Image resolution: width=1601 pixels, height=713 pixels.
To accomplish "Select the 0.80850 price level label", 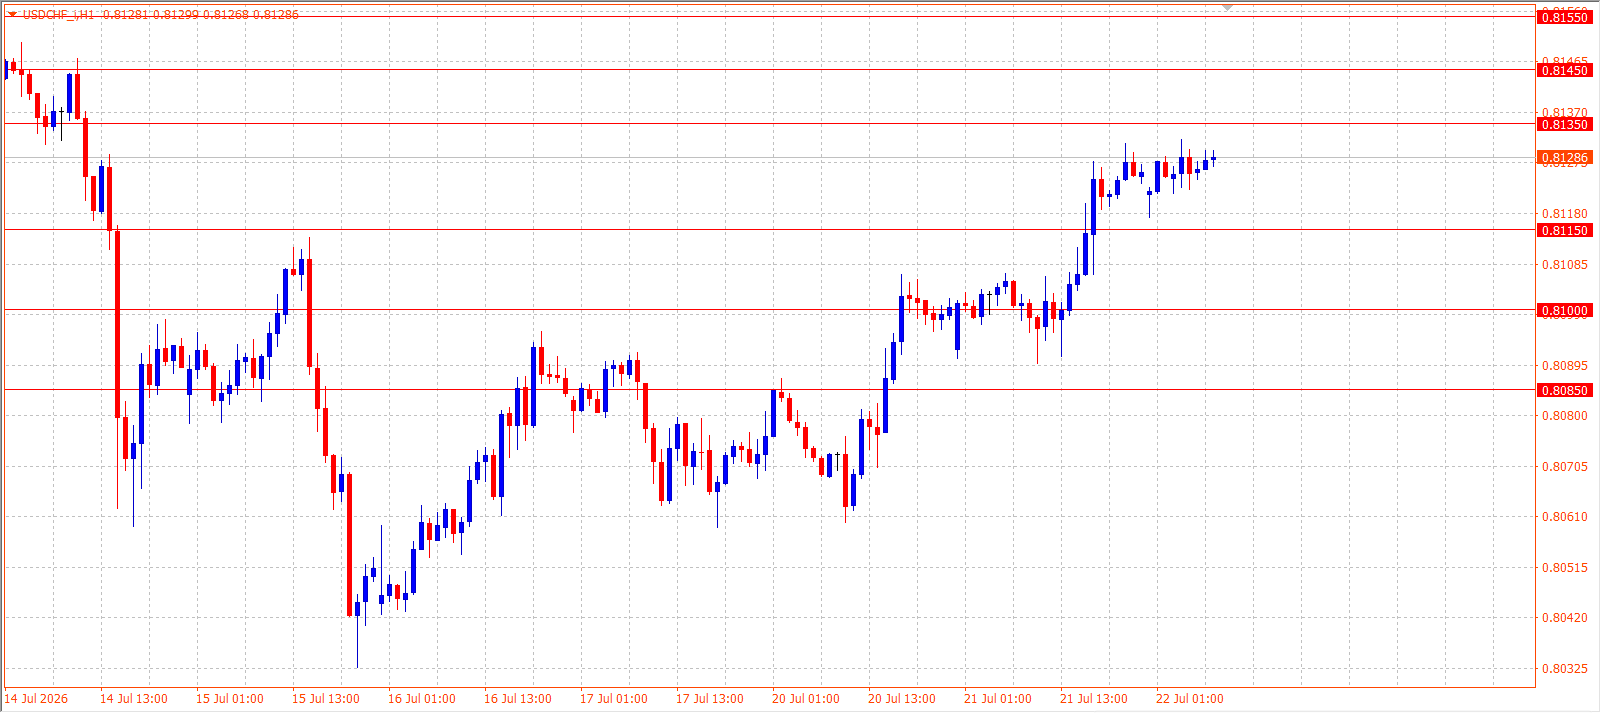I will coord(1564,390).
